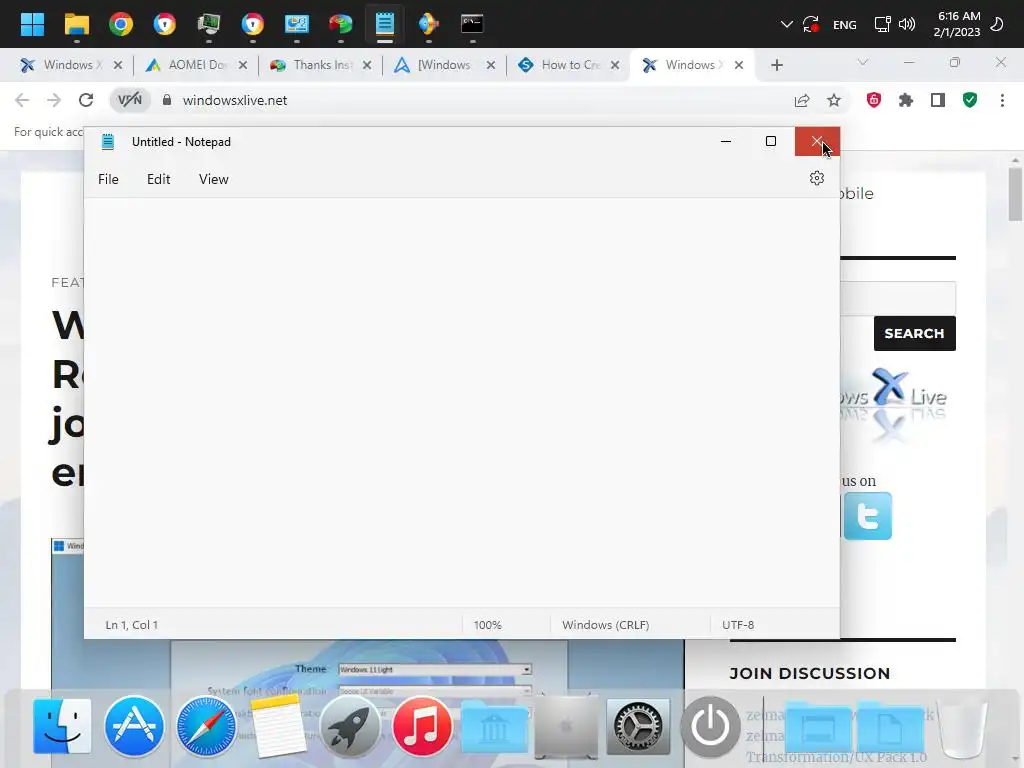Click the power button in the dock
This screenshot has width=1024, height=768.
(711, 726)
